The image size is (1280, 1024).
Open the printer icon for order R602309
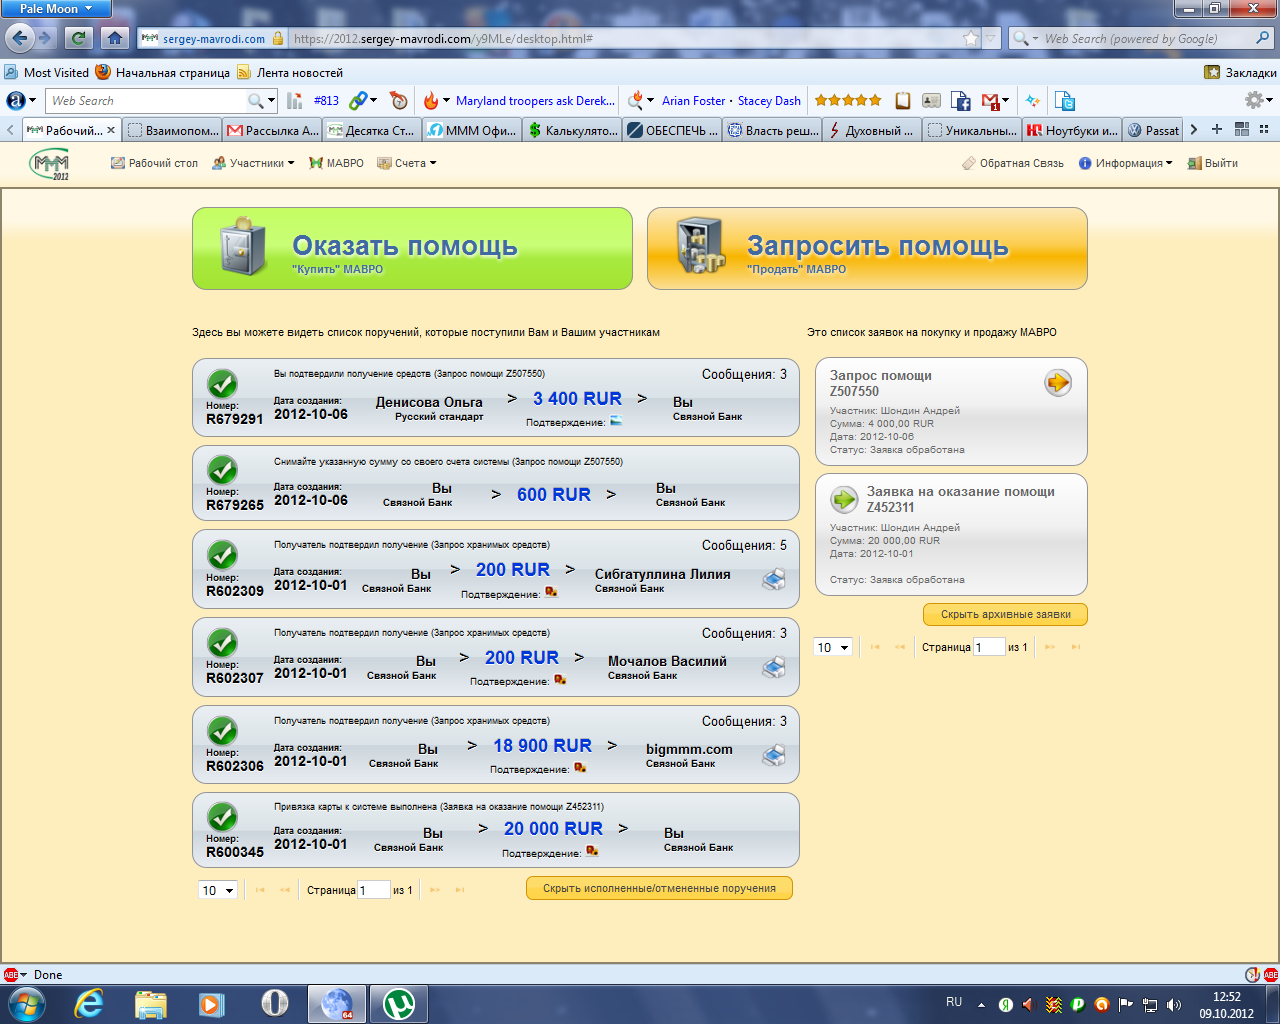774,580
